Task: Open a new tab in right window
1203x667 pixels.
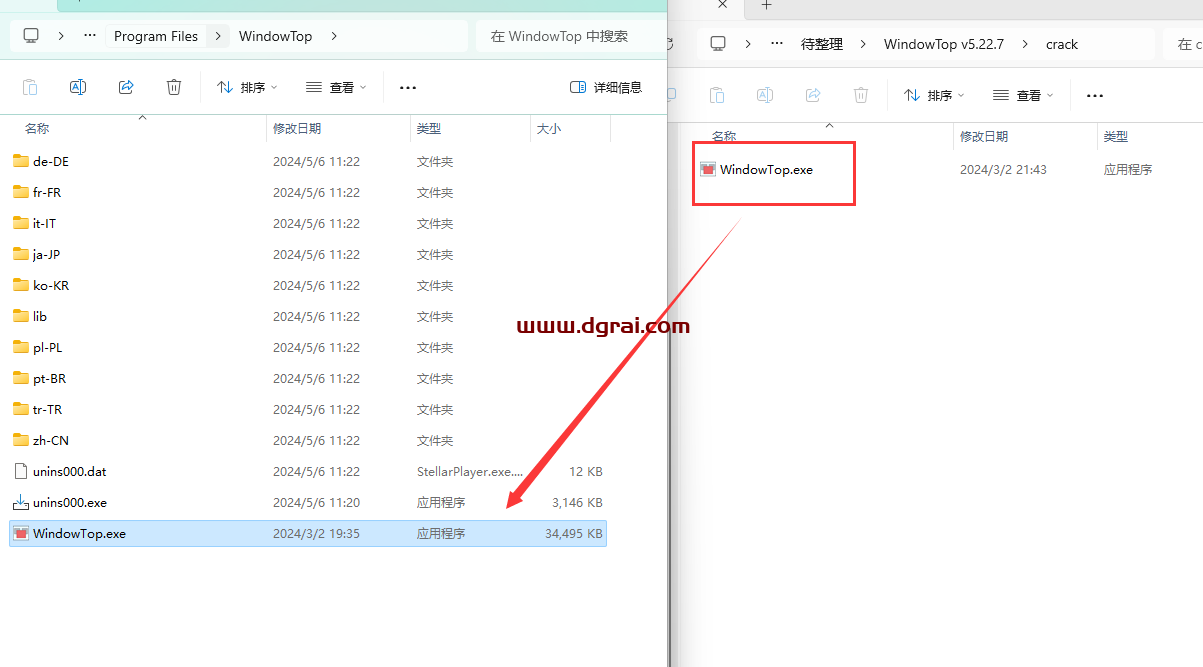Action: click(767, 5)
